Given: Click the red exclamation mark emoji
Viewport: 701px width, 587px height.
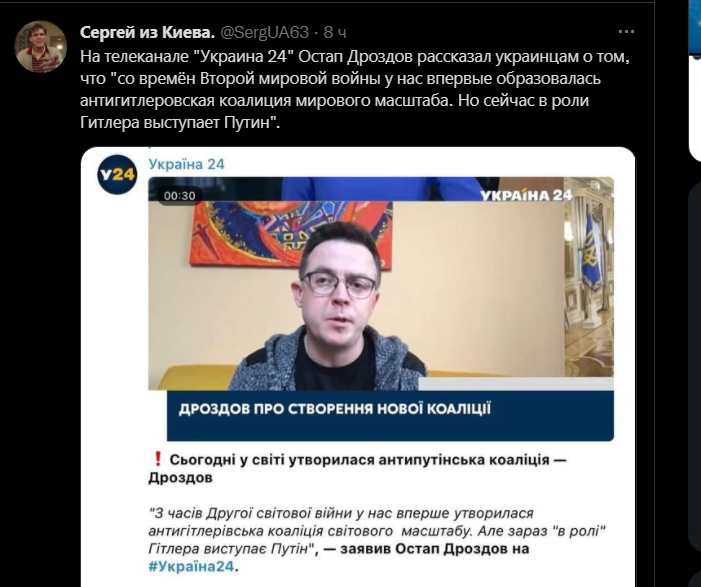Looking at the screenshot, I should click(157, 459).
